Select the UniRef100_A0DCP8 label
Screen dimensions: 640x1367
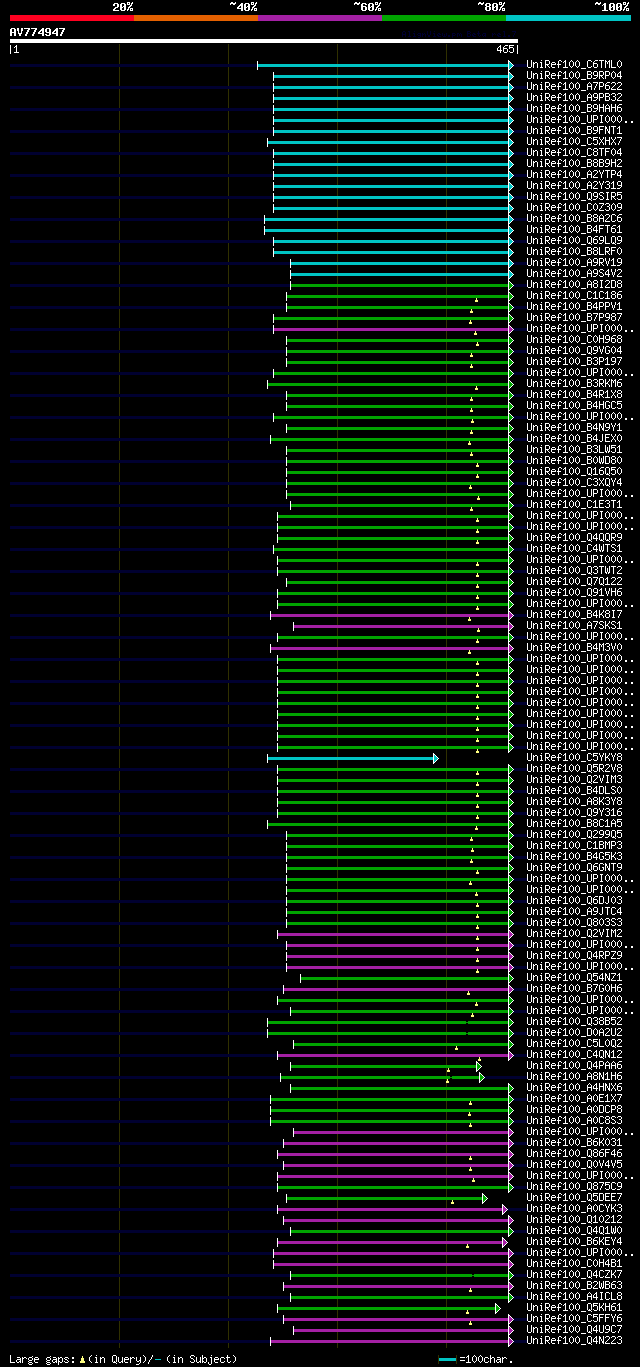[574, 1110]
